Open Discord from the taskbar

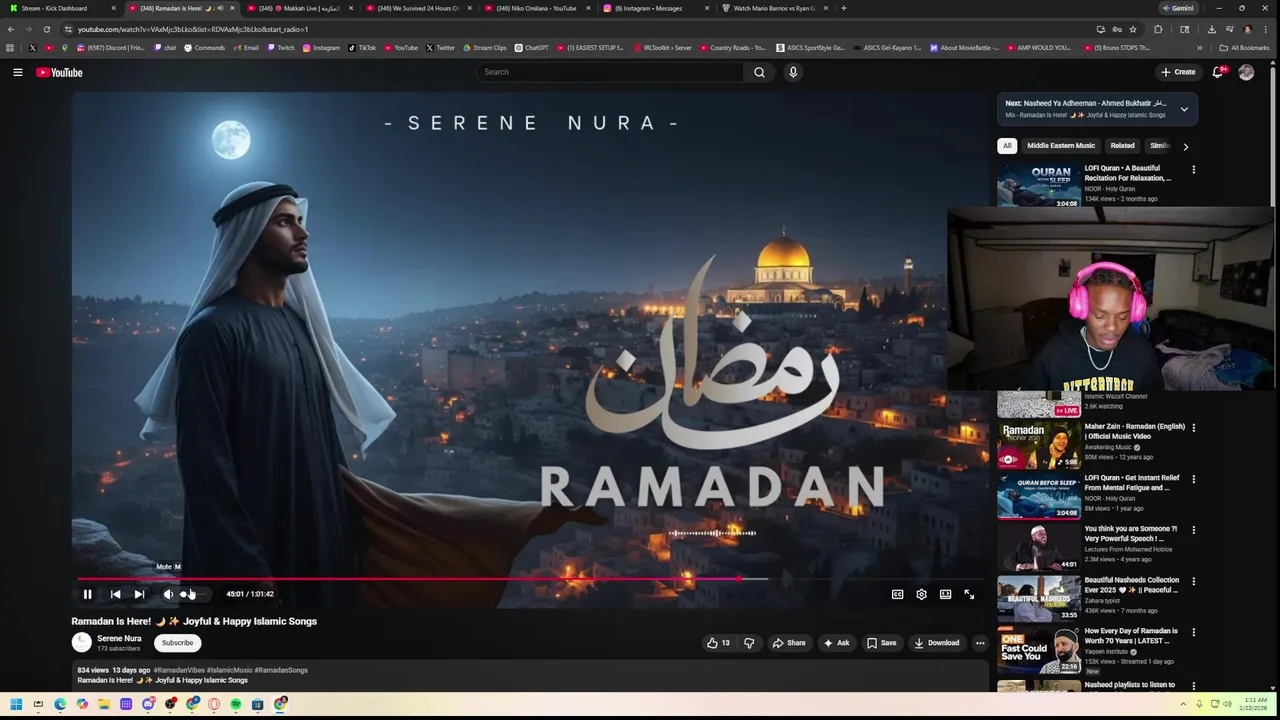point(148,704)
